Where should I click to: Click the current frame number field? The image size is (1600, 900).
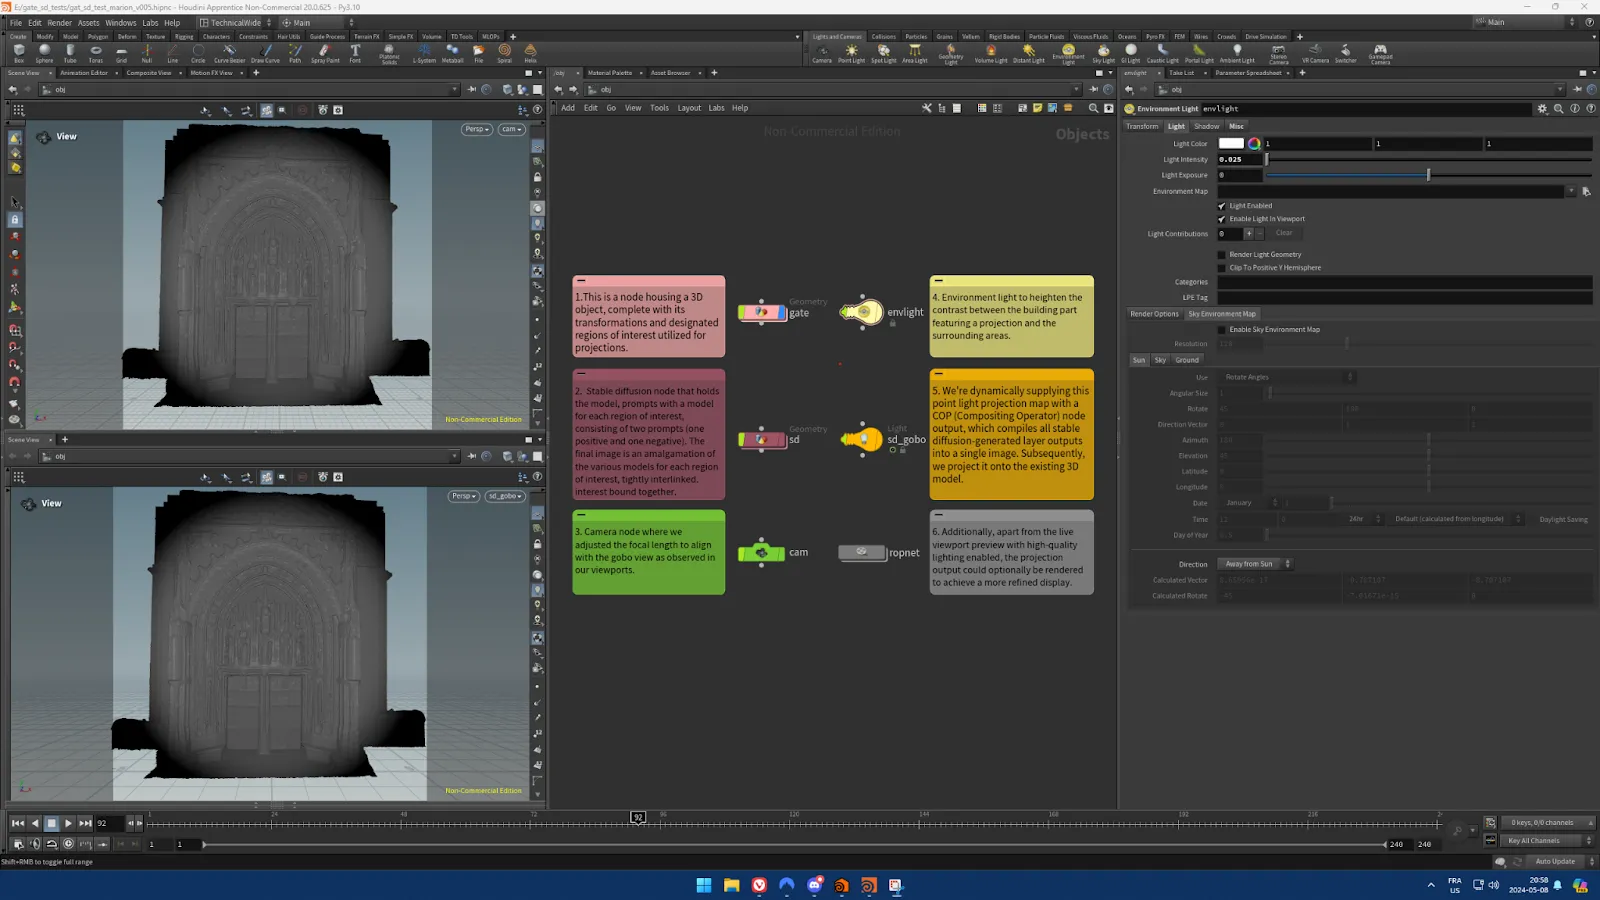108,823
